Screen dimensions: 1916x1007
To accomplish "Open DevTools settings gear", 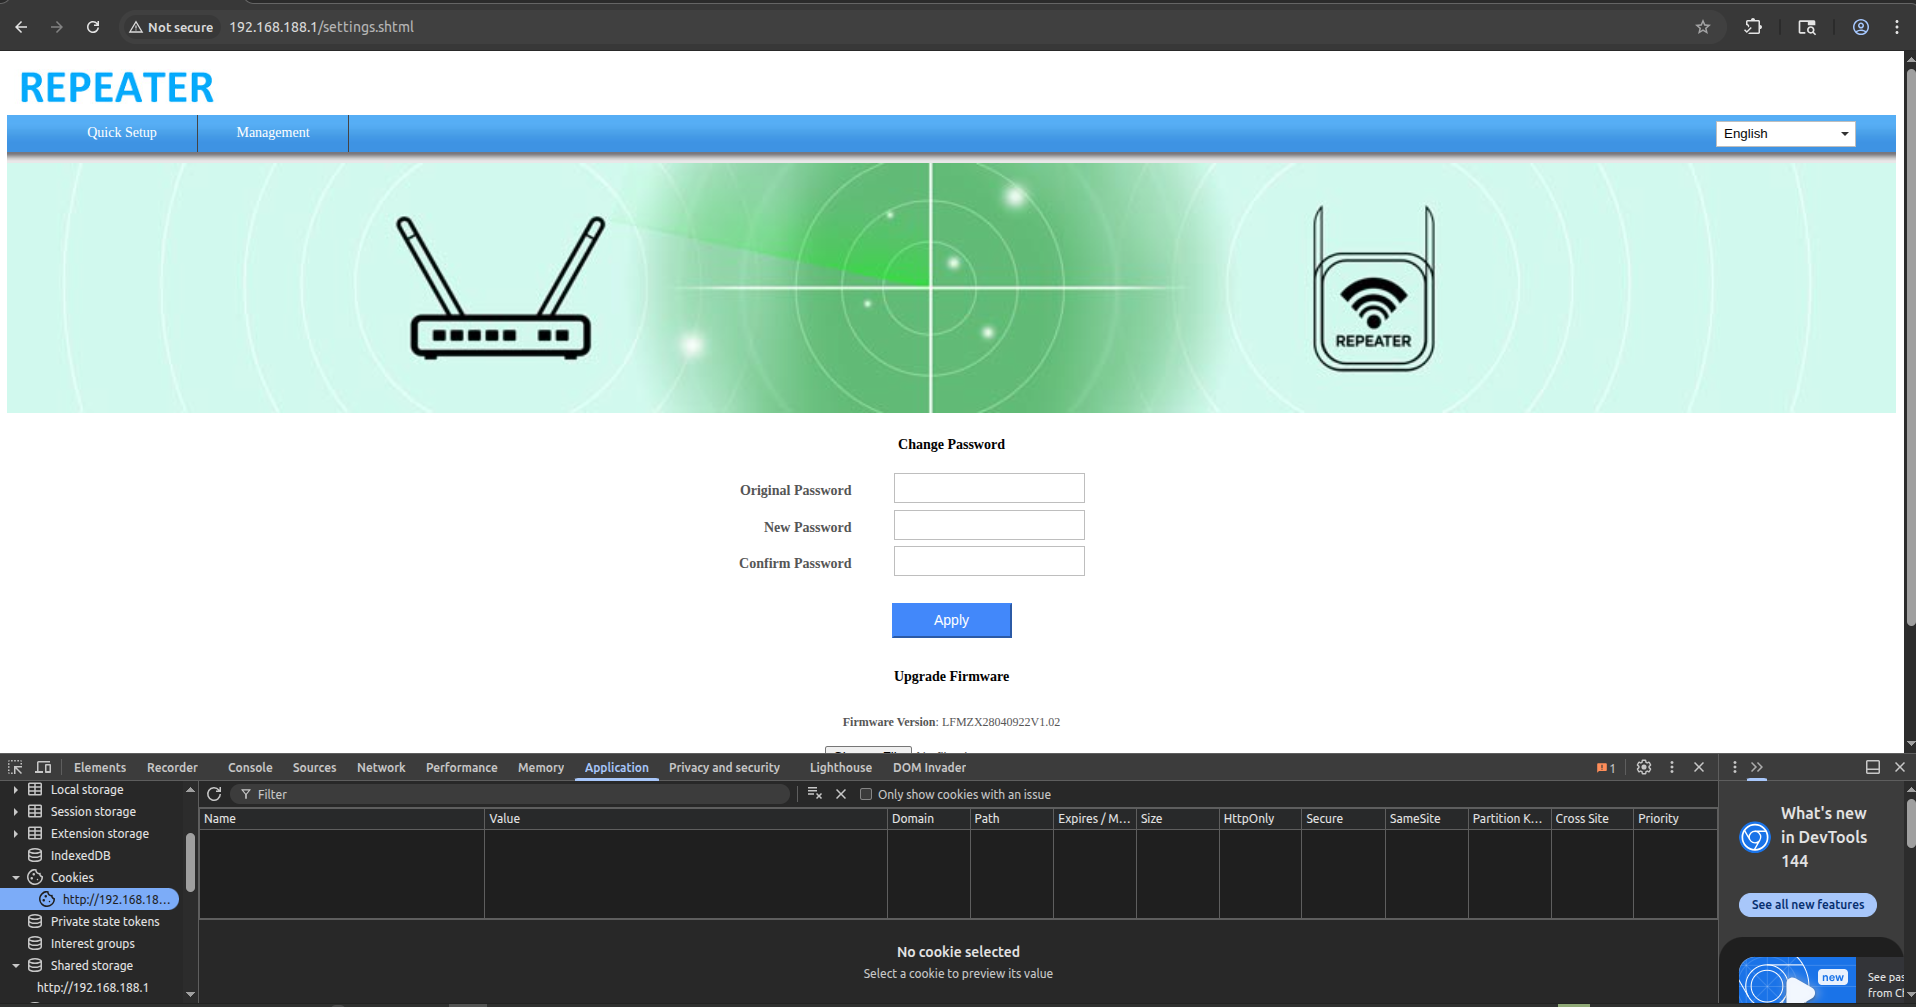I will tap(1644, 767).
